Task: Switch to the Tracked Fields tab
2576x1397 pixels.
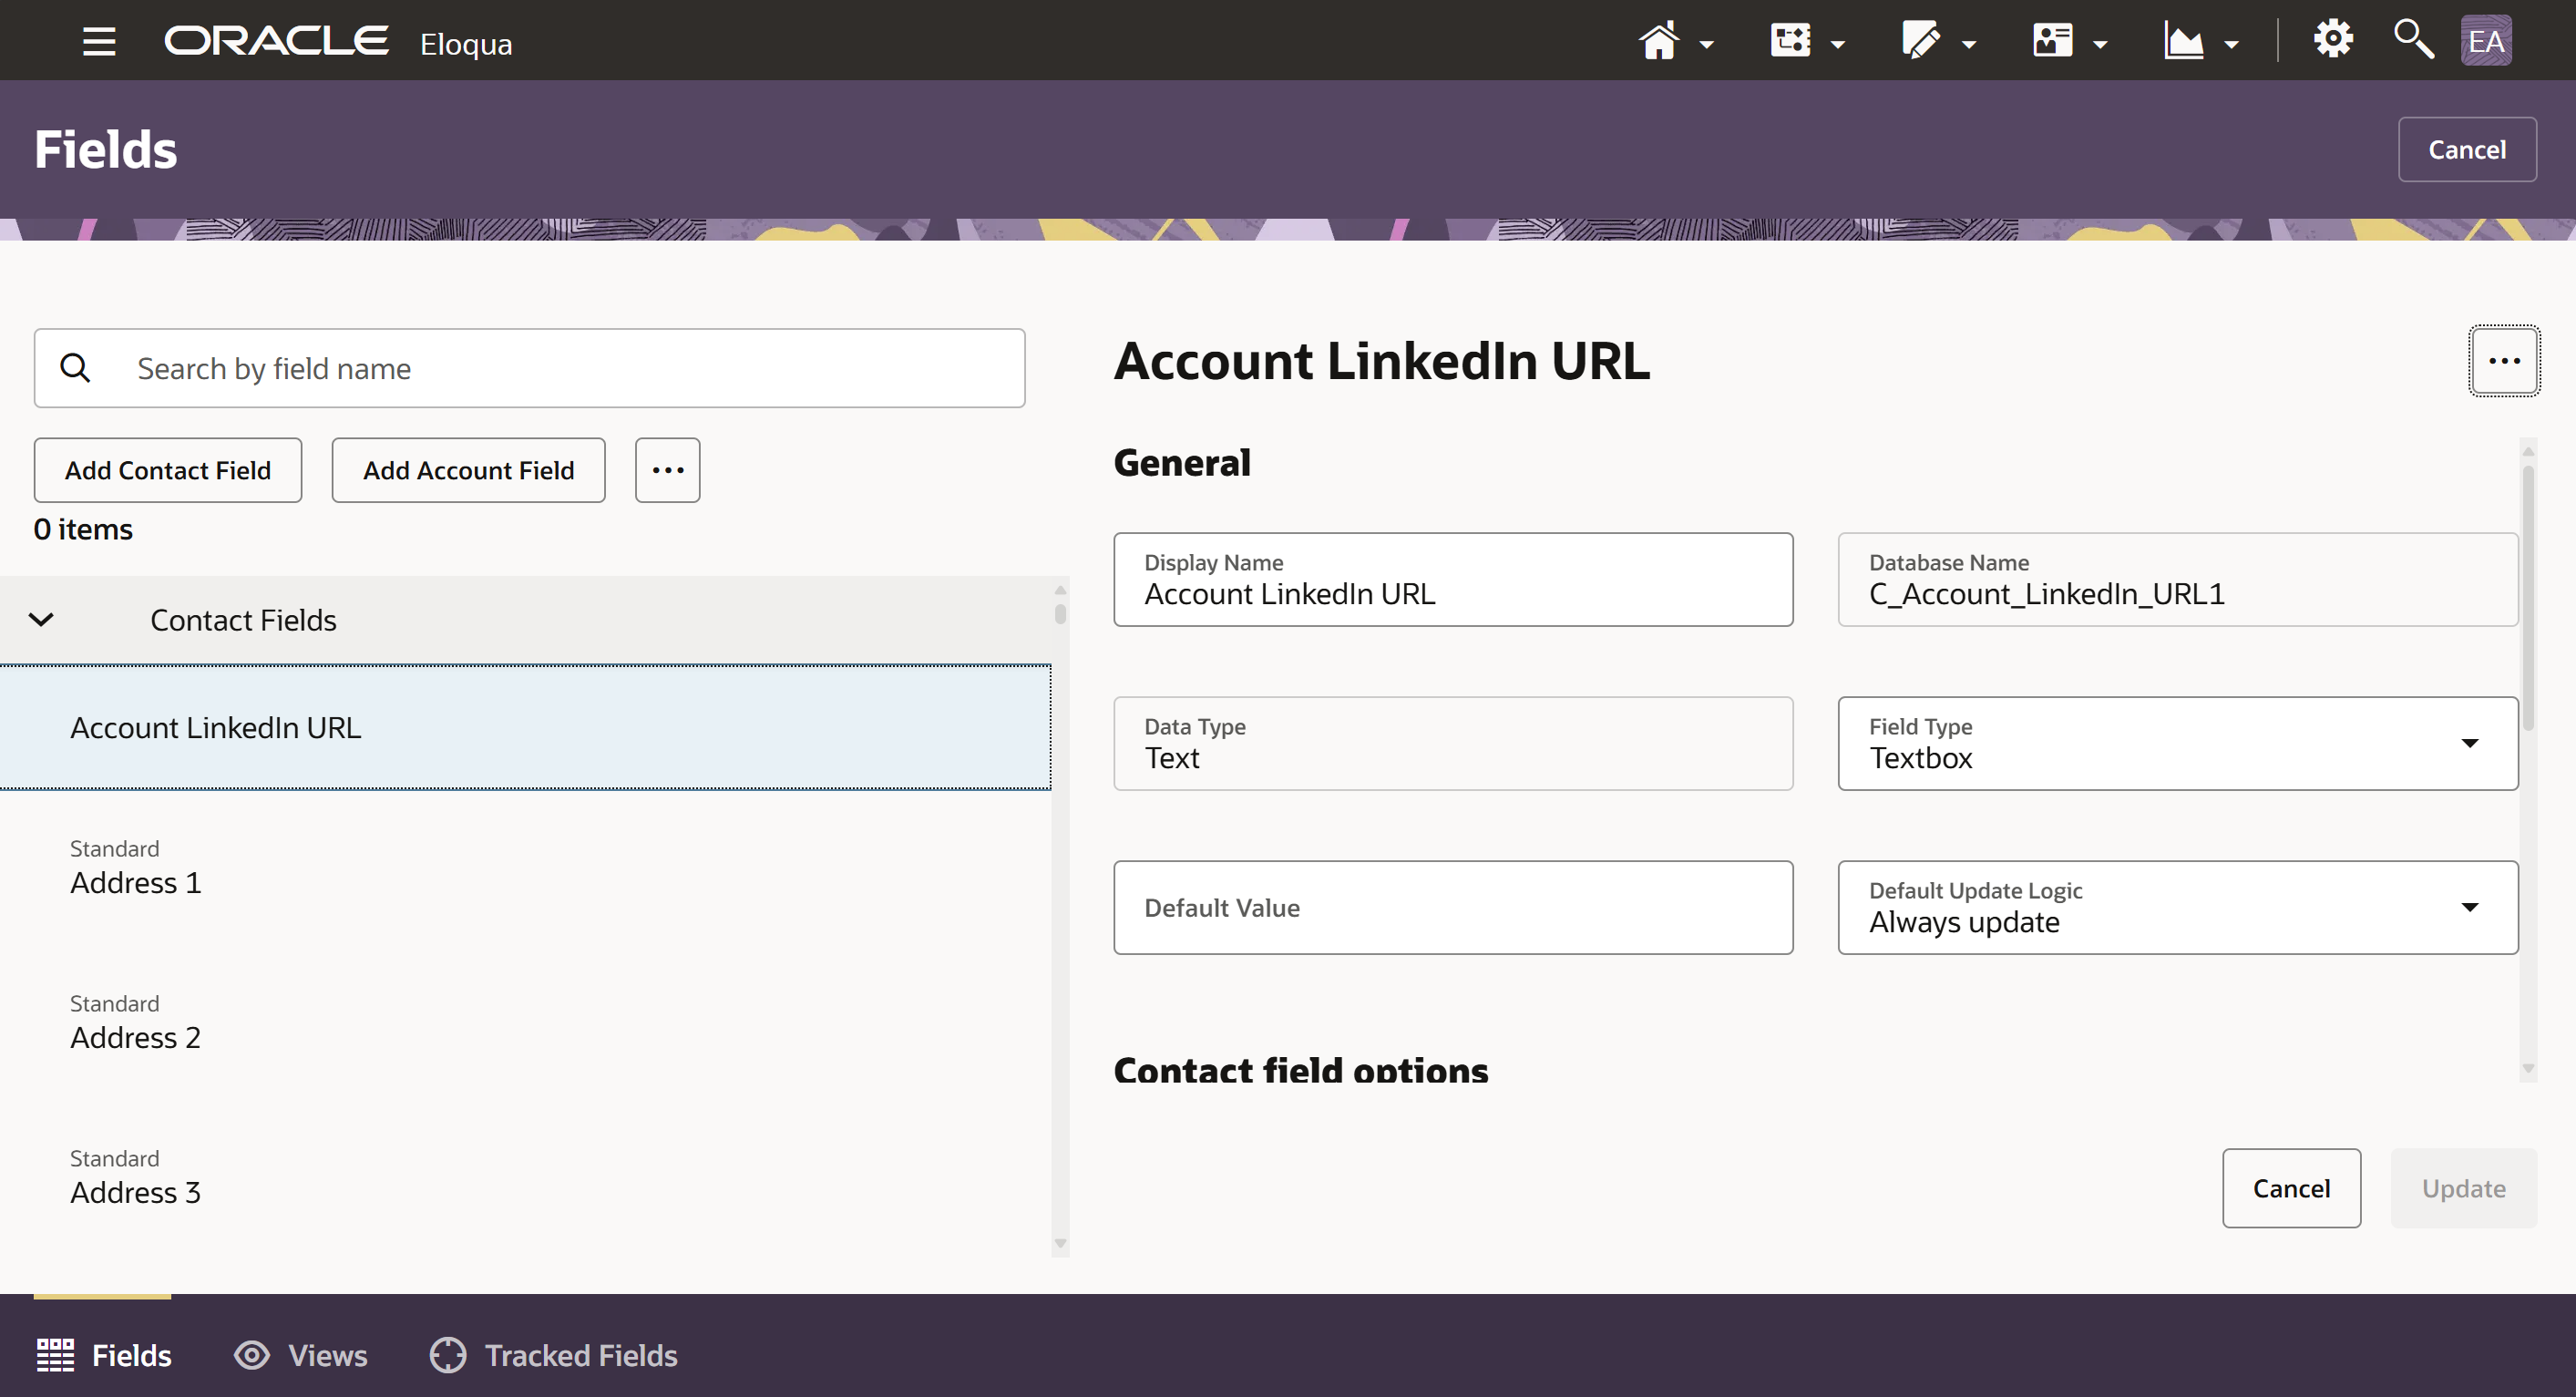Action: (x=554, y=1355)
